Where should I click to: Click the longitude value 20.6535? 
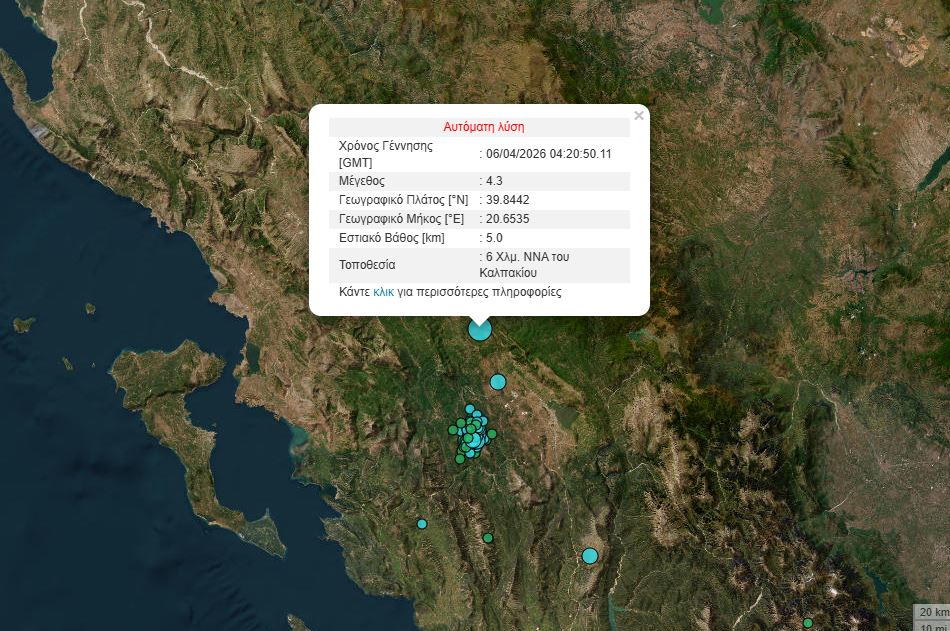pyautogui.click(x=507, y=219)
